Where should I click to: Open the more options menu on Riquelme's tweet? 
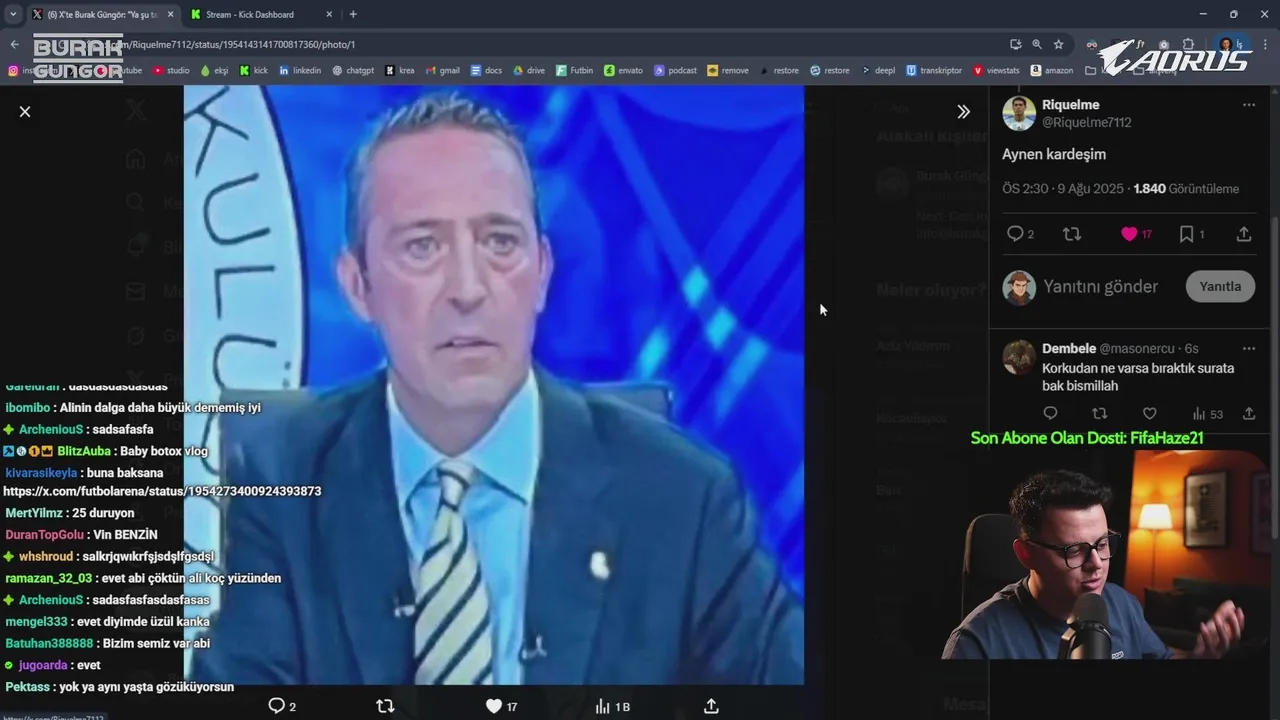click(x=1248, y=105)
